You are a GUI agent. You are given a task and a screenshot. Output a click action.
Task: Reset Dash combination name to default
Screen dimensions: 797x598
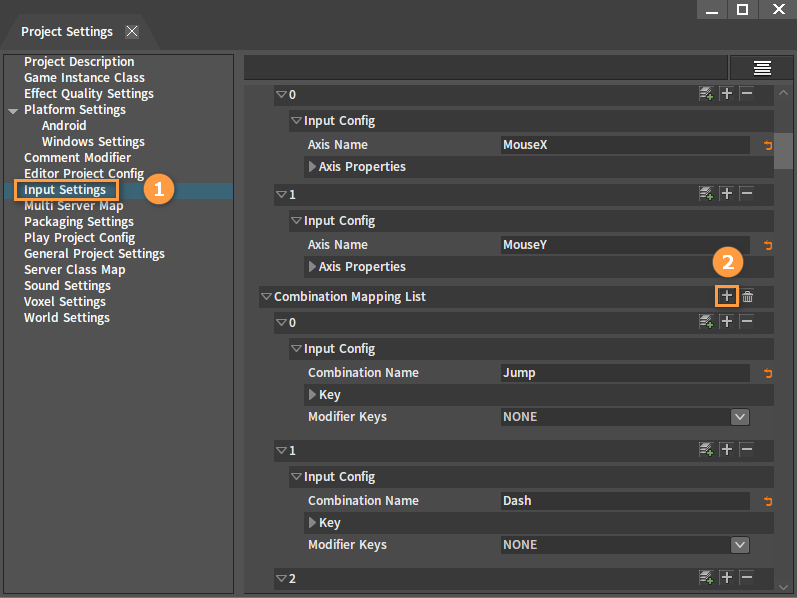[768, 501]
